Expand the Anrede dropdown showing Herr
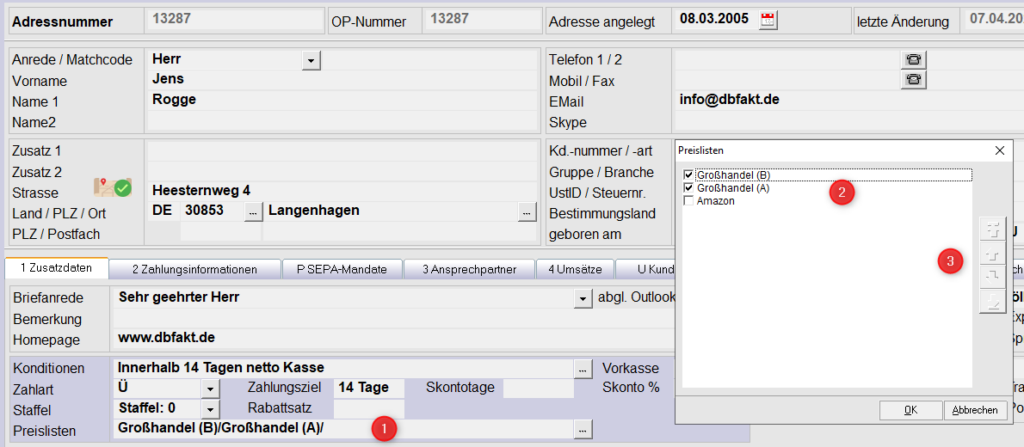This screenshot has height=447, width=1024. pyautogui.click(x=310, y=61)
